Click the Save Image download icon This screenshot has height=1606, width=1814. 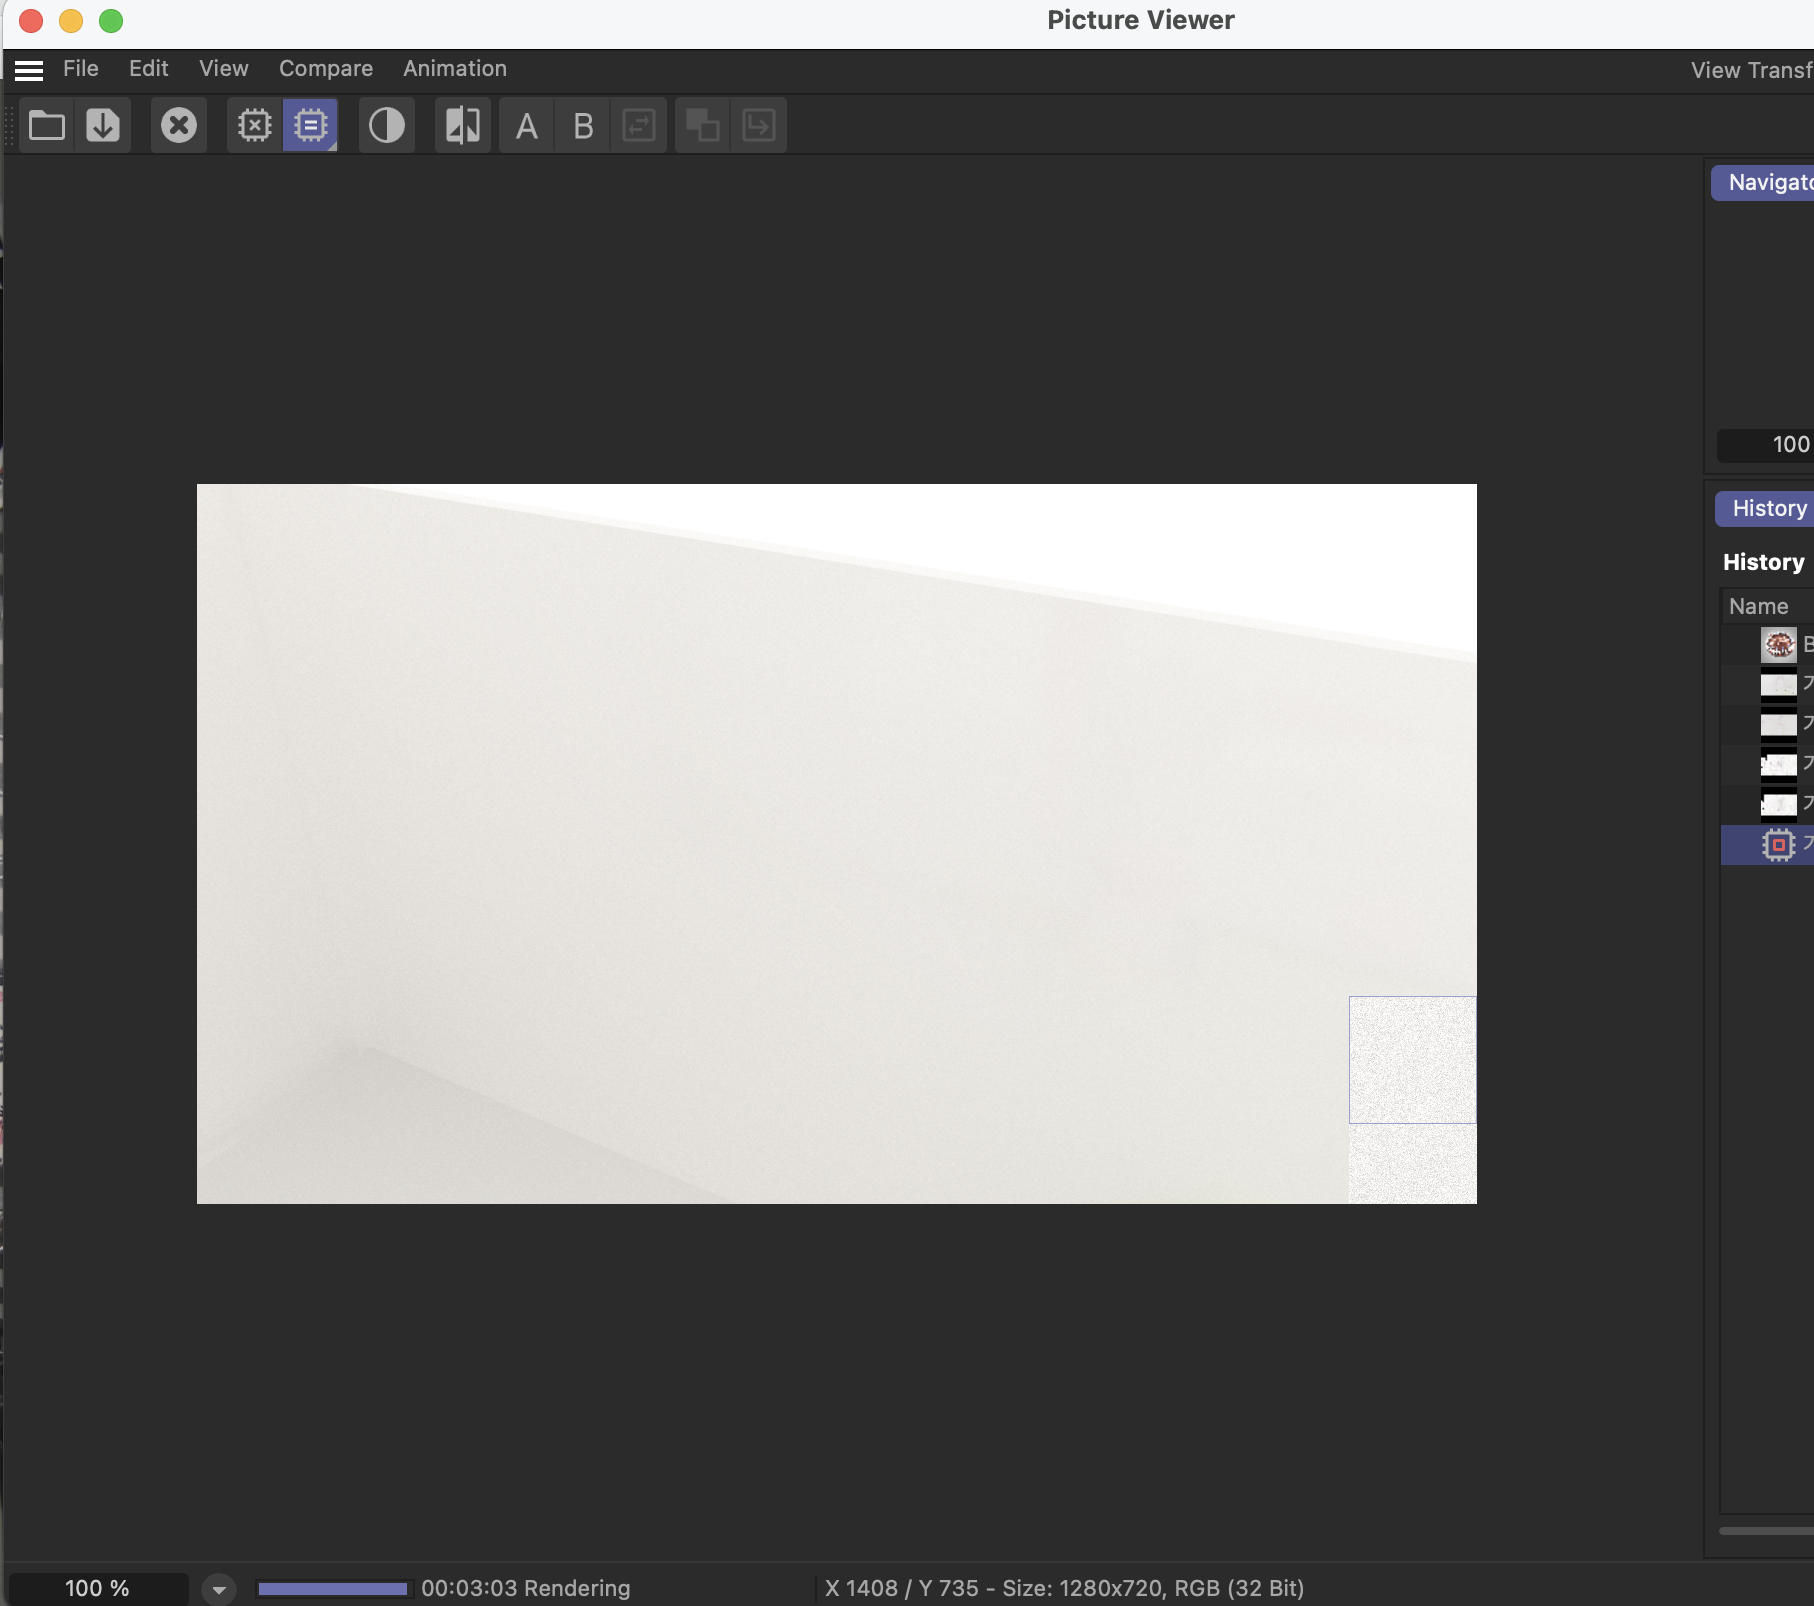coord(103,126)
